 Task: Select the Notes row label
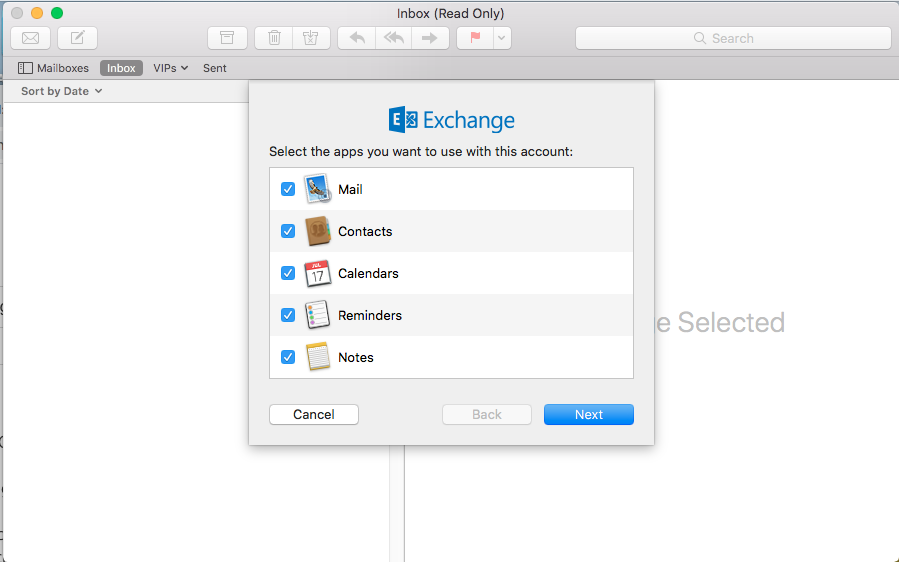(355, 357)
